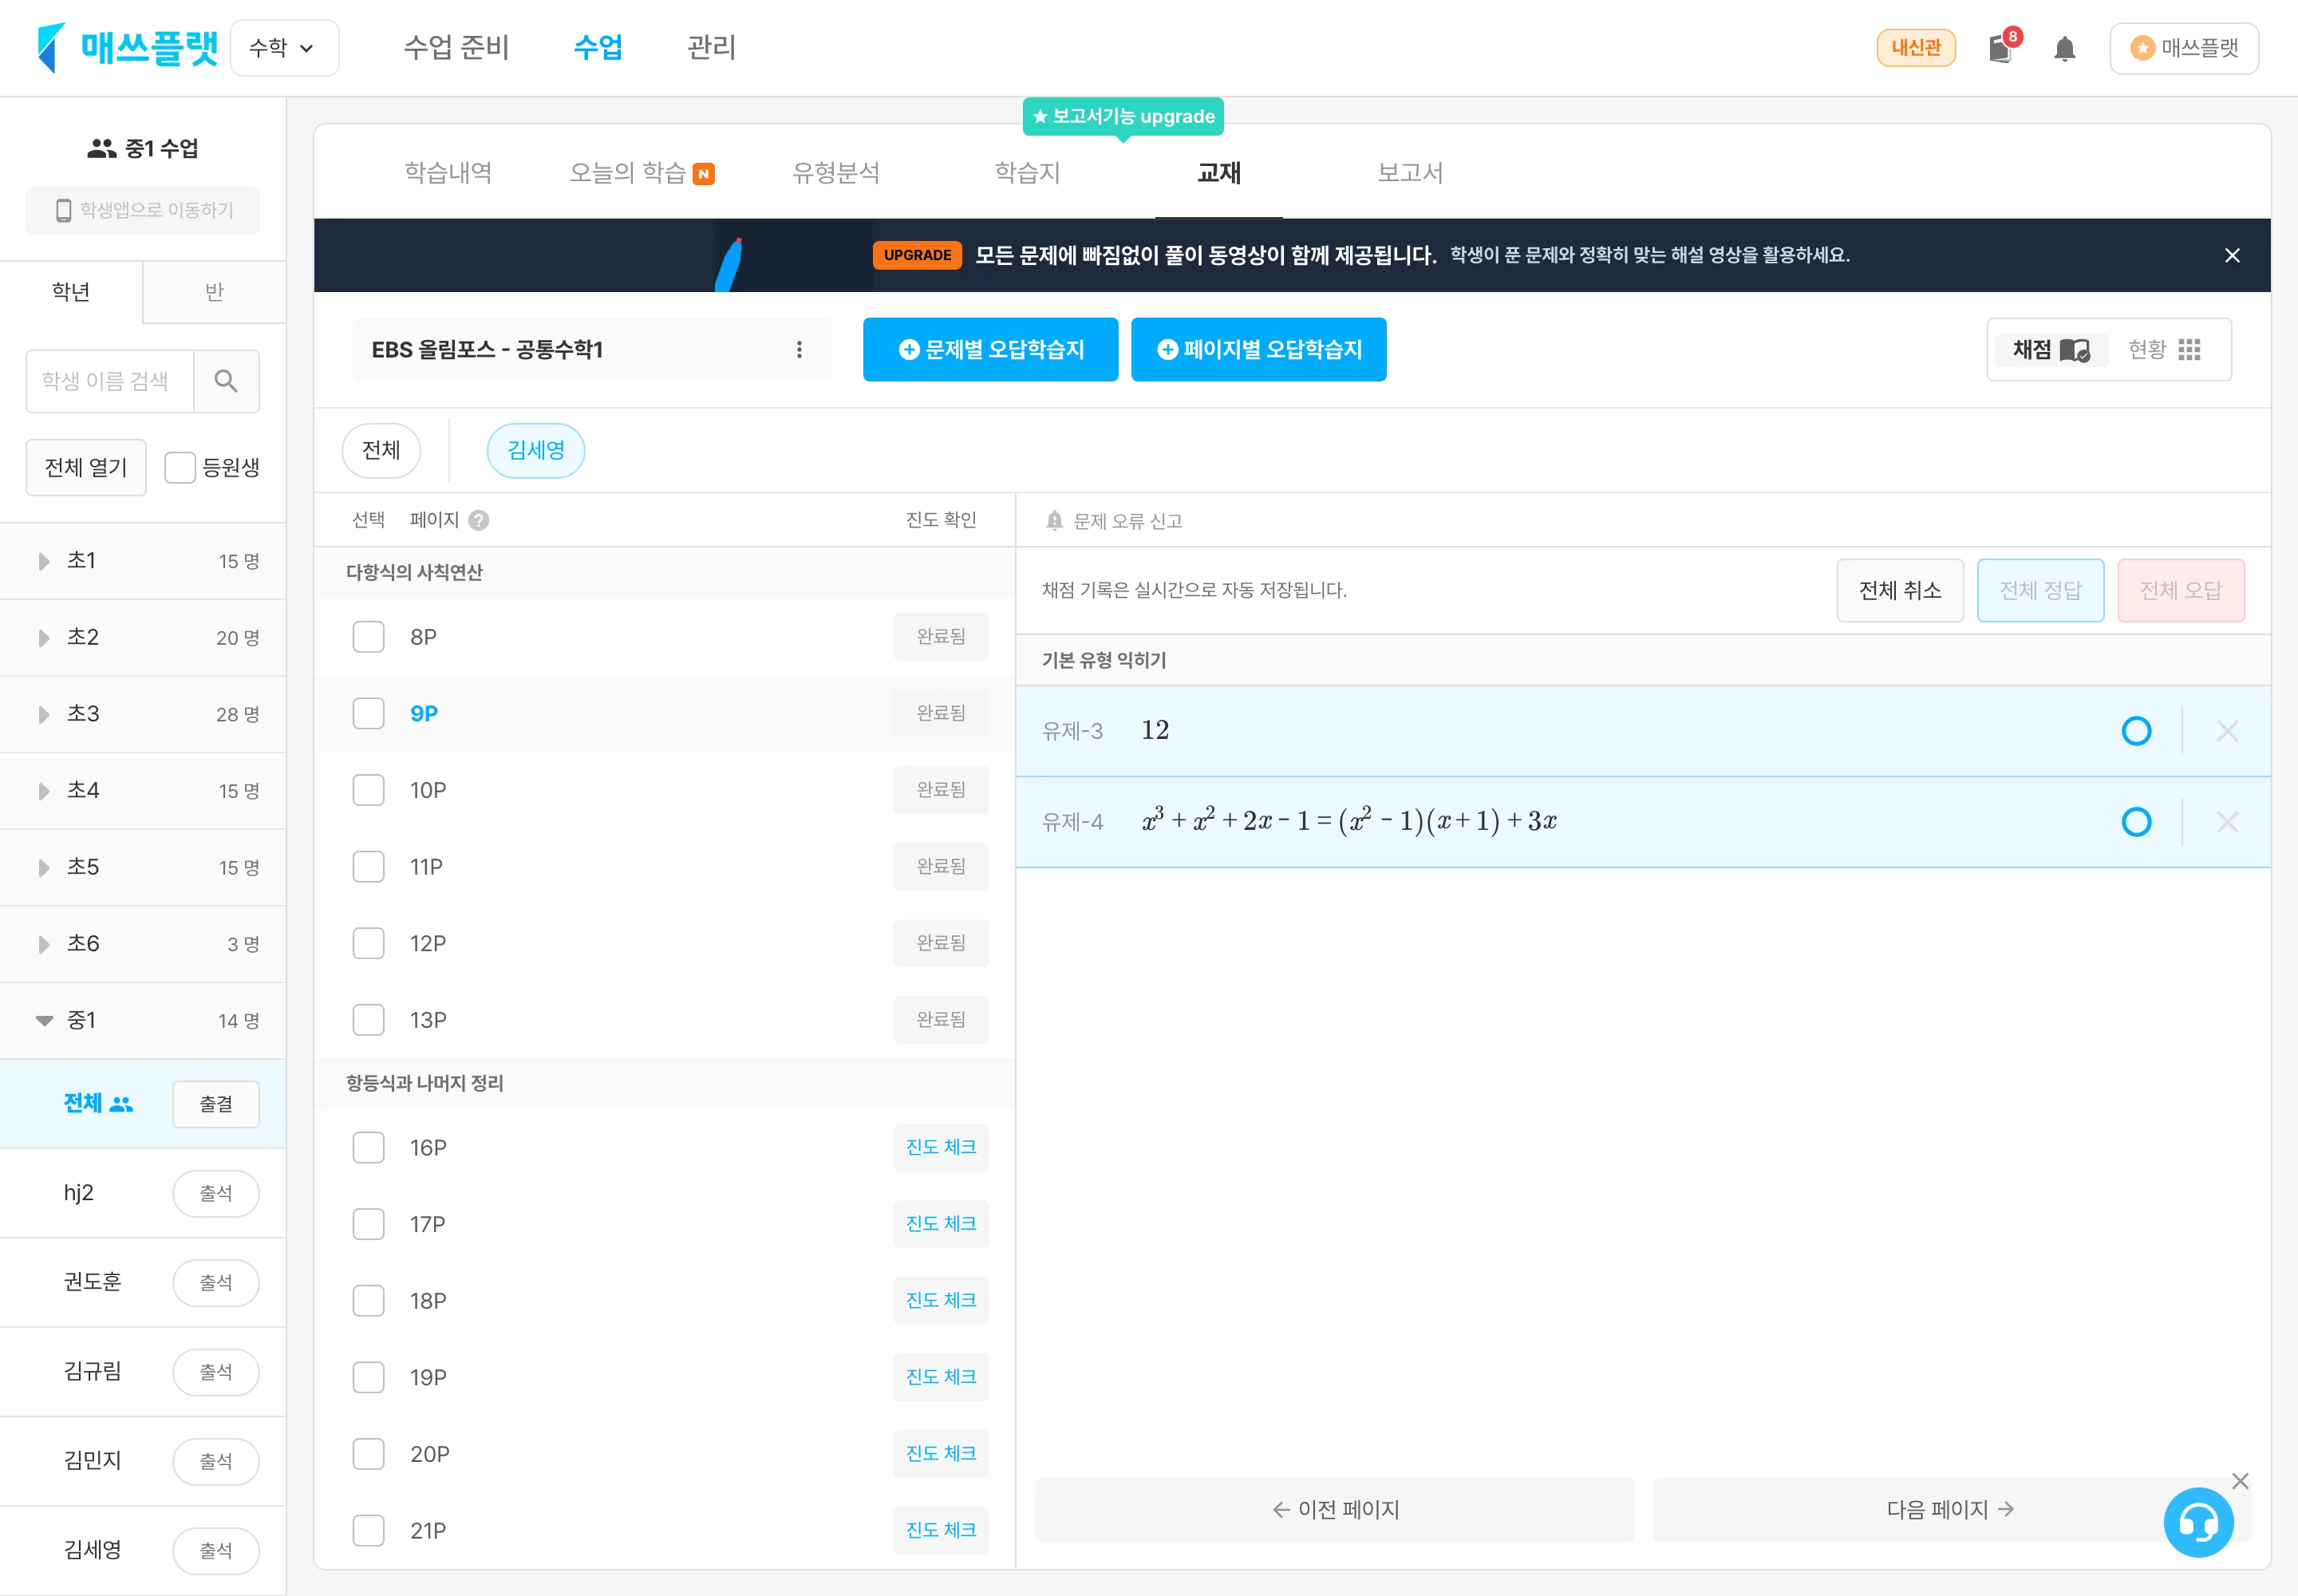Image resolution: width=2298 pixels, height=1596 pixels.
Task: Click the 학생앱으로 이동하기 phone button
Action: coord(143,210)
